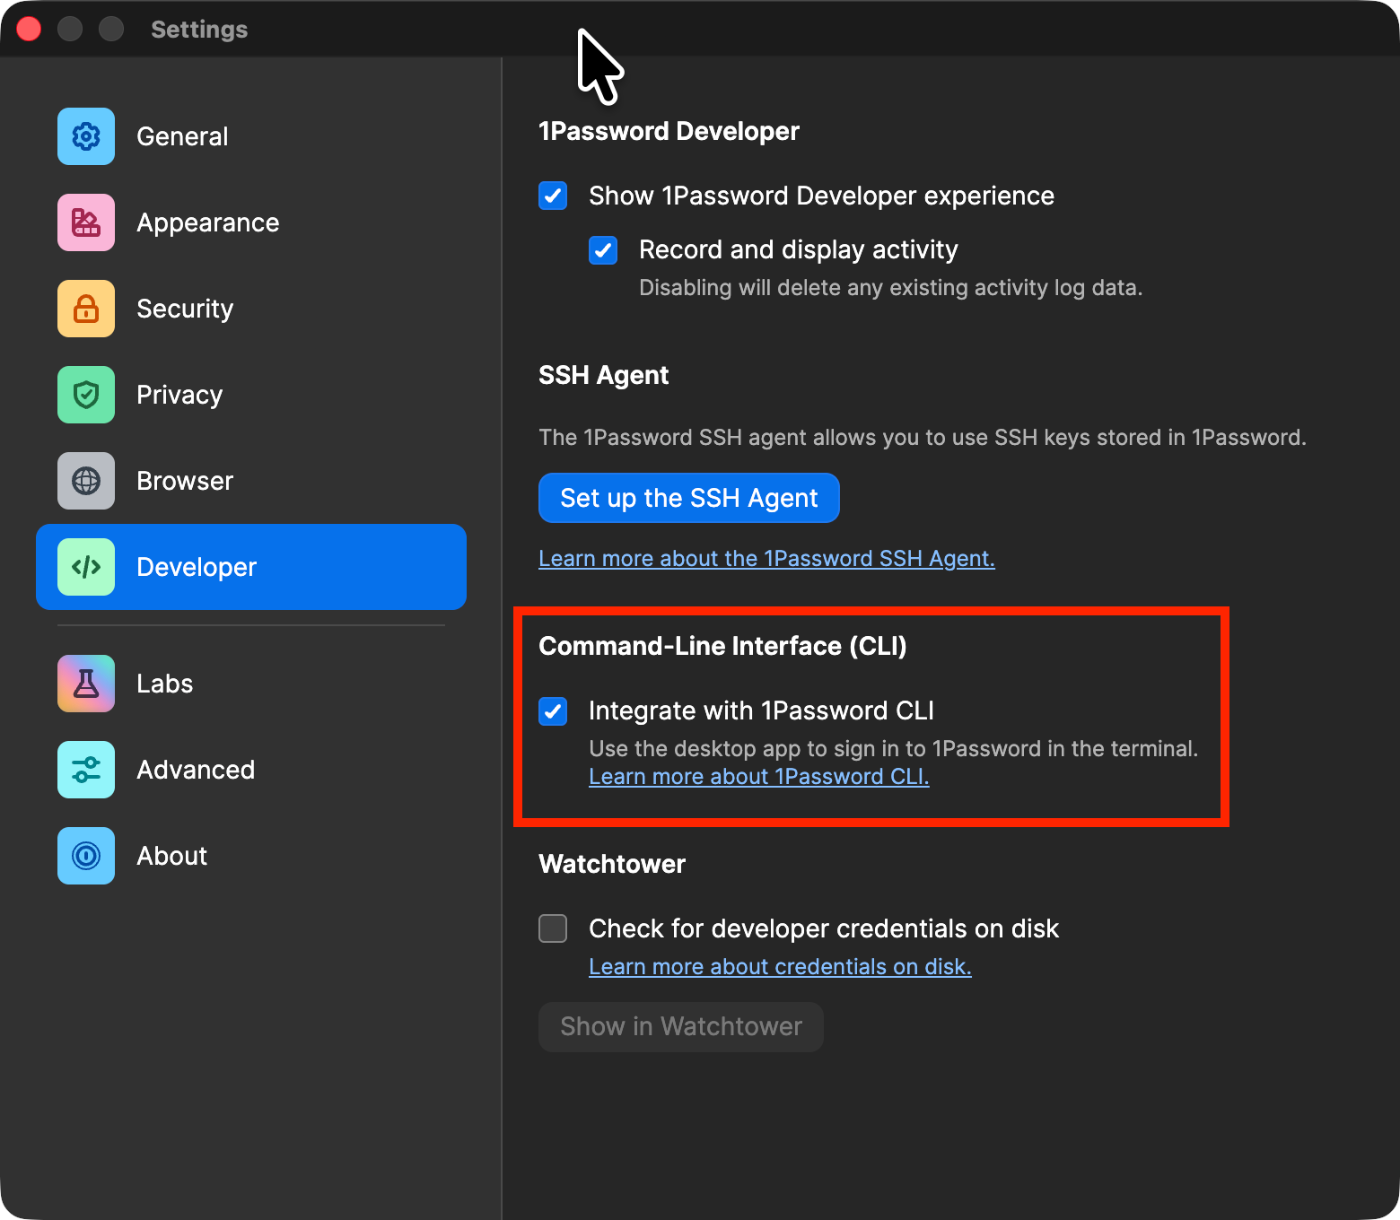Click the General gear icon
Screen dimensions: 1400x1220
(86, 136)
